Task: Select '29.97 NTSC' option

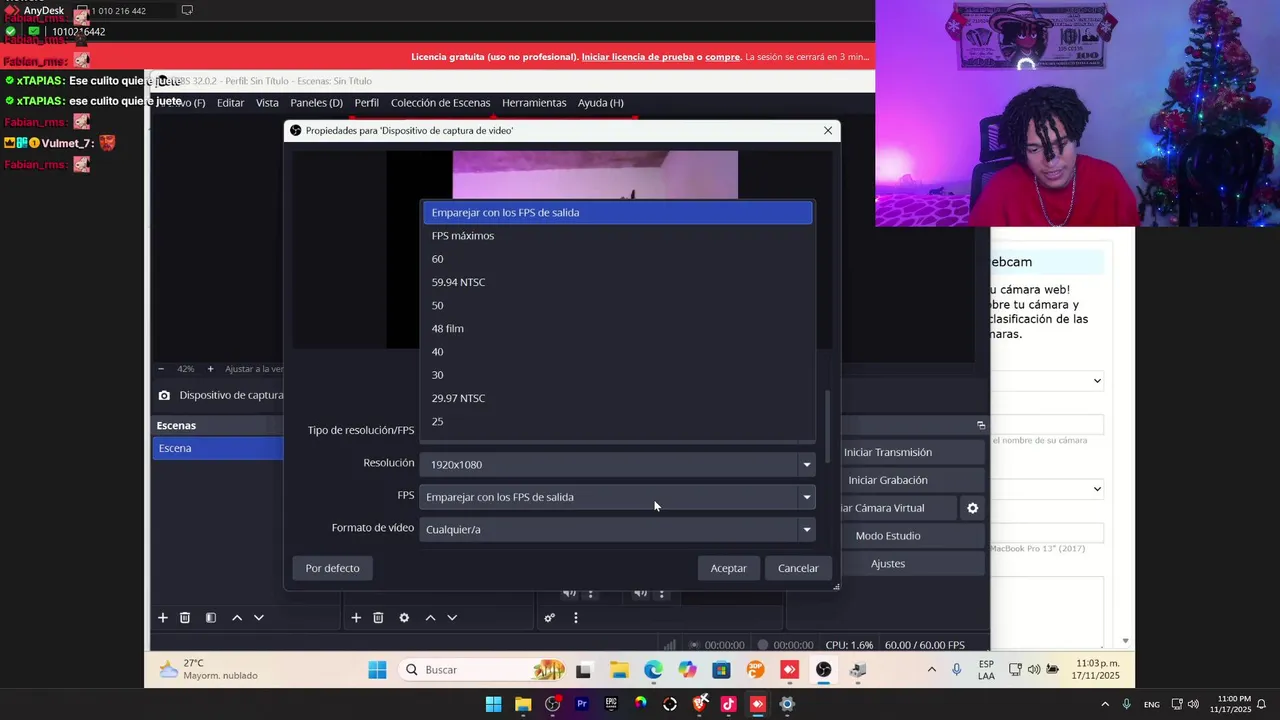Action: tap(617, 398)
